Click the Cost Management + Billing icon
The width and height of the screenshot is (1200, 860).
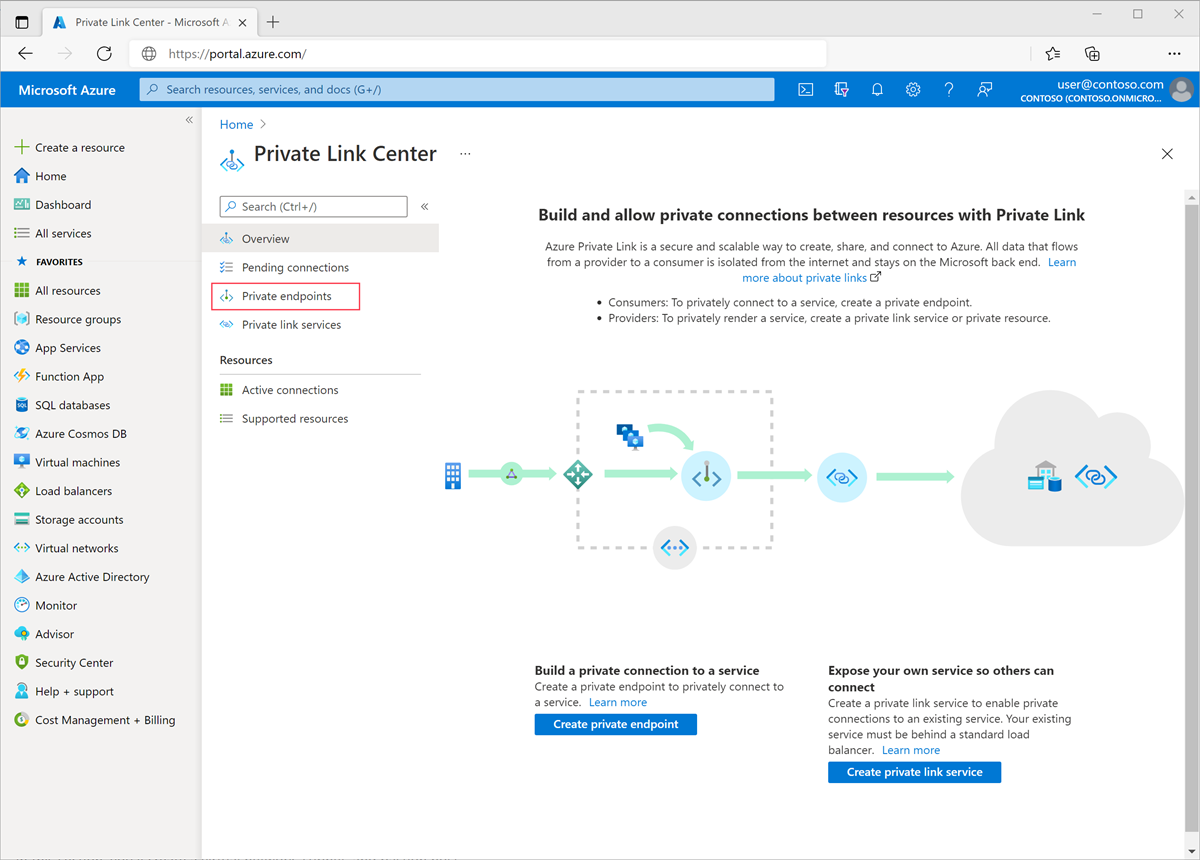coord(22,720)
